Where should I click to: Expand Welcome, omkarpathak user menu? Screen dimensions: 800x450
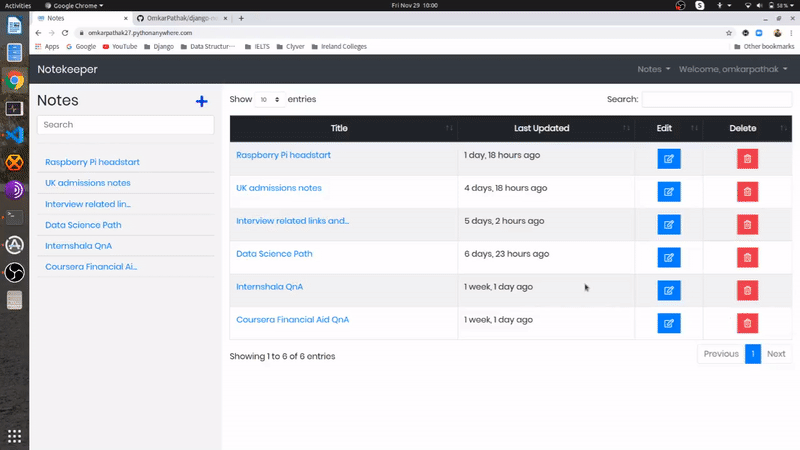tap(733, 69)
